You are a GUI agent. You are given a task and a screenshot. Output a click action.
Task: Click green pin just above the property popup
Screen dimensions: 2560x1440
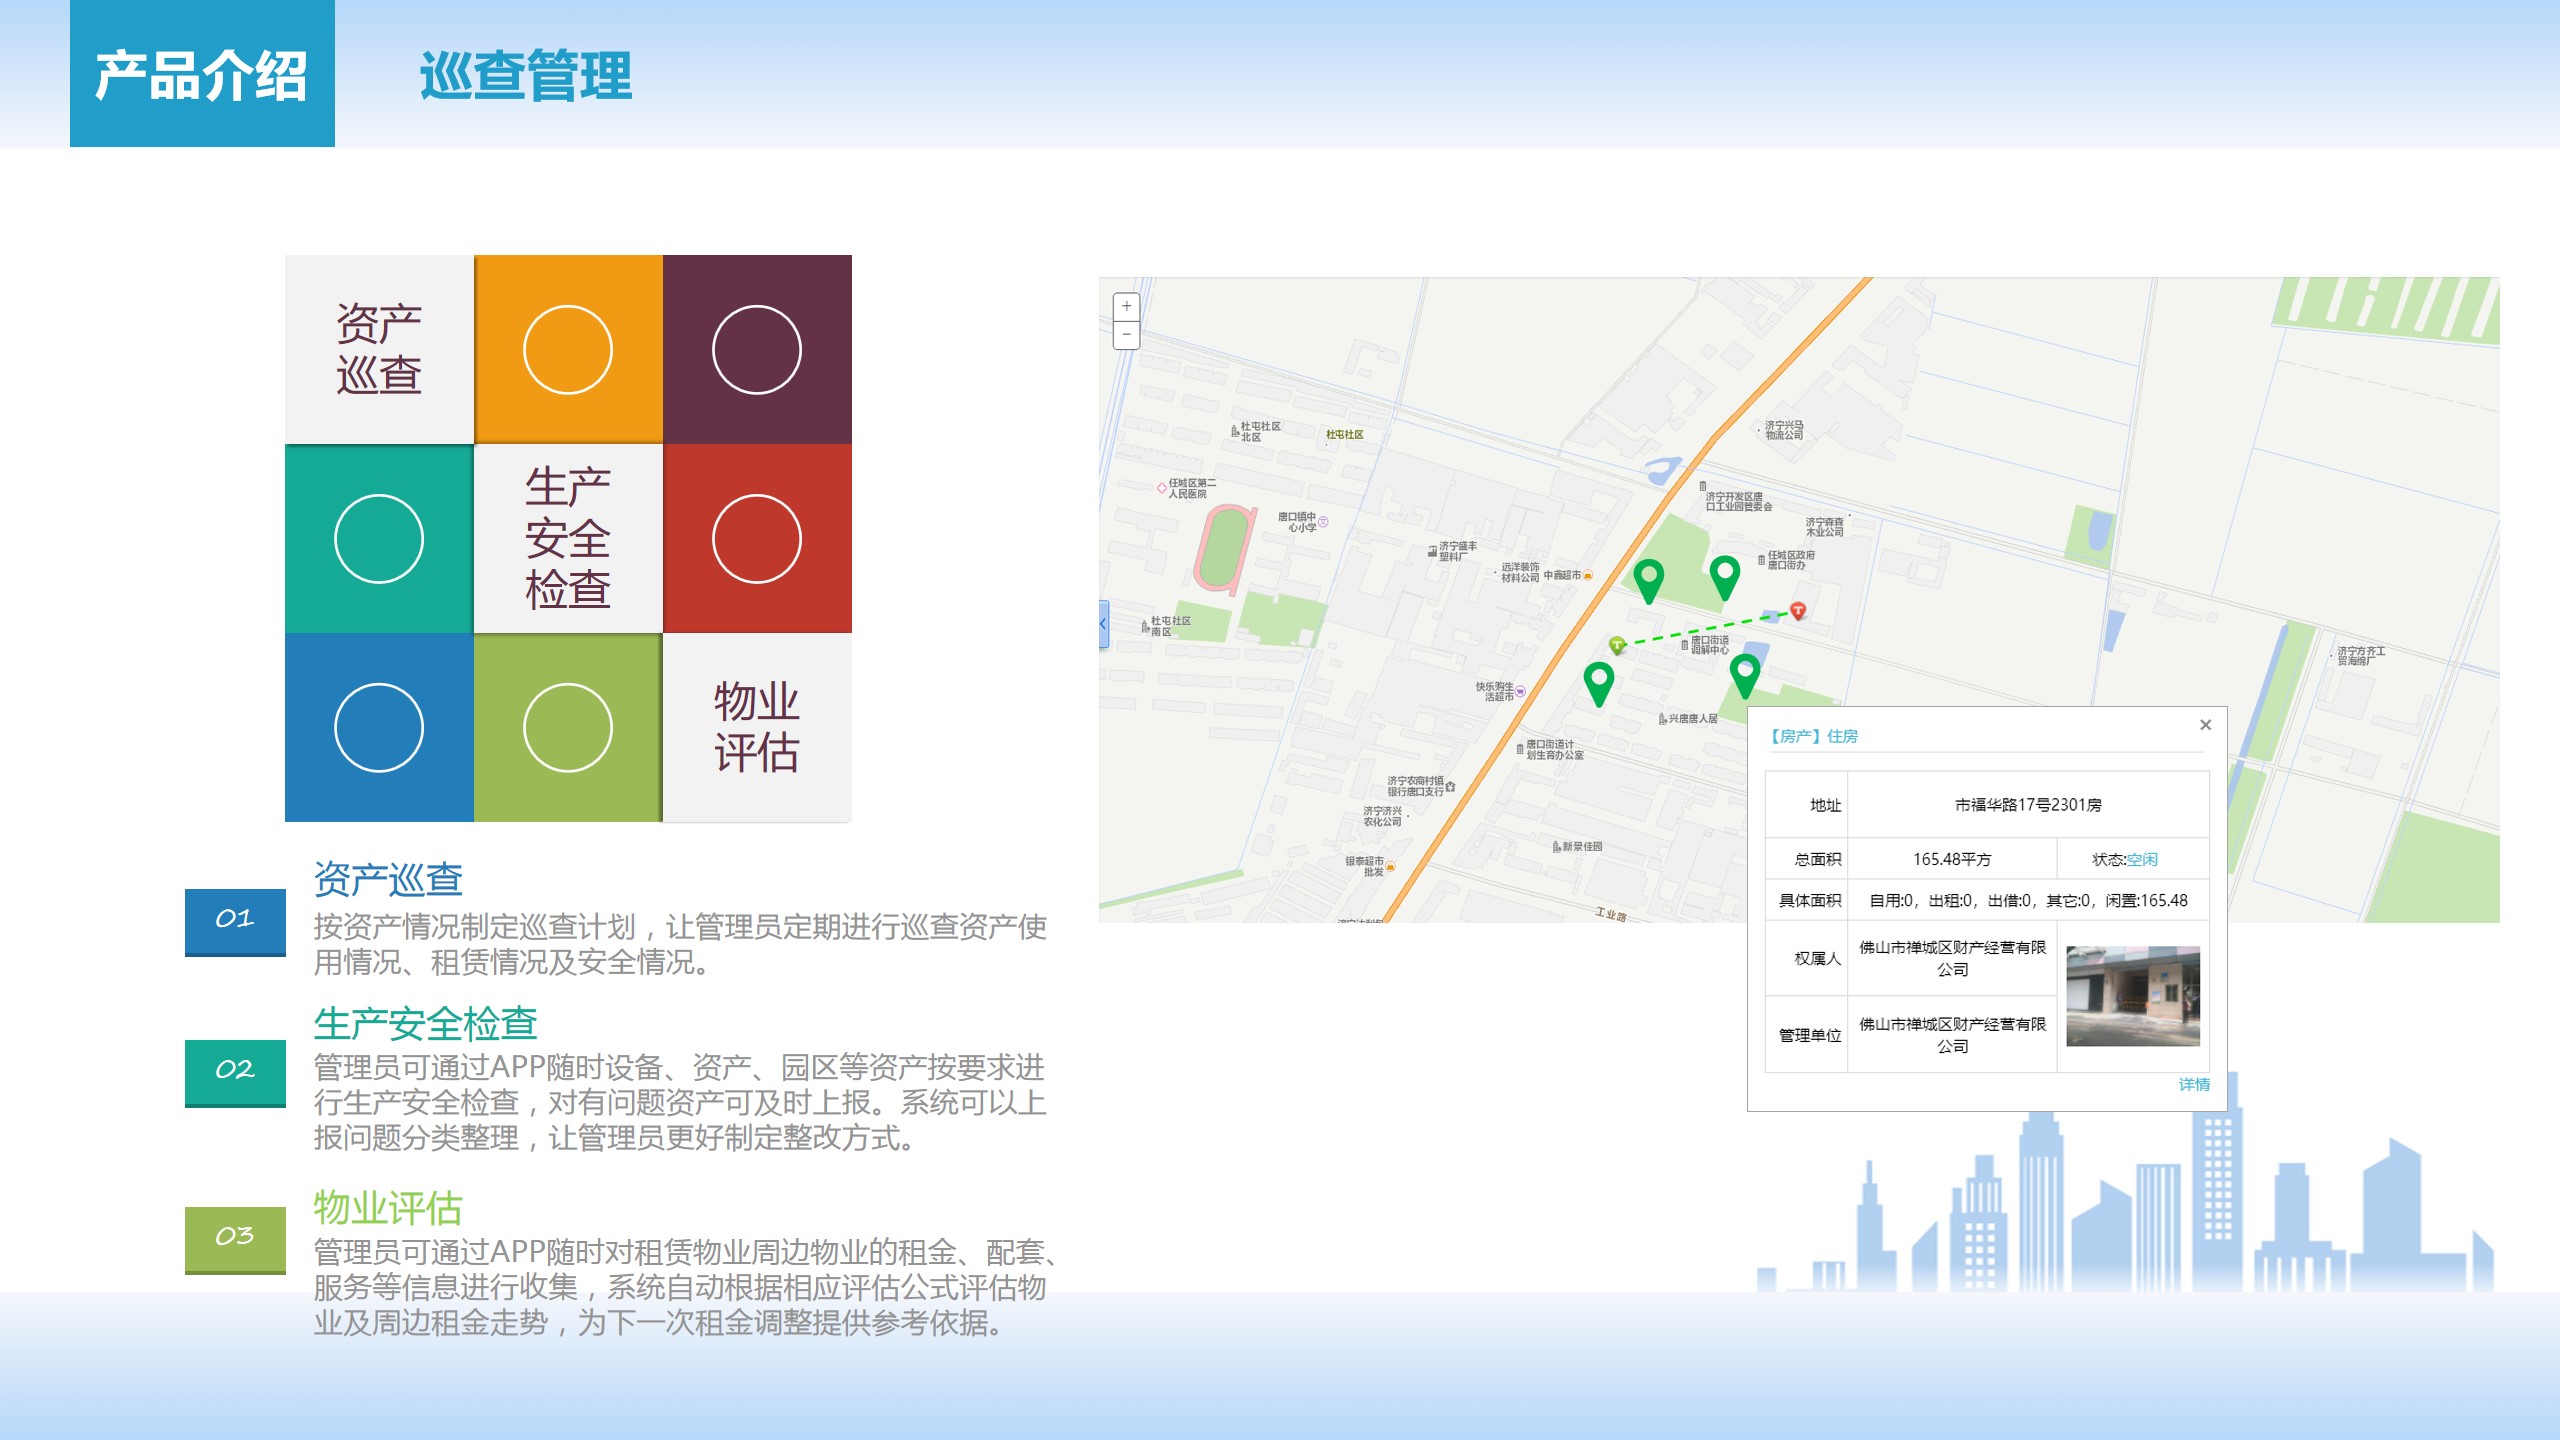pos(1745,674)
